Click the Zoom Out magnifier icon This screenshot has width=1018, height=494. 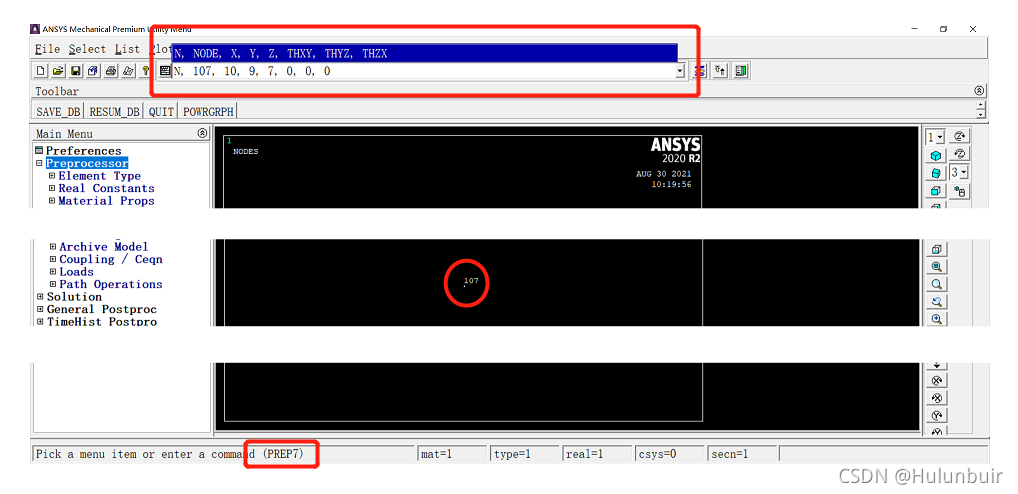tap(937, 284)
